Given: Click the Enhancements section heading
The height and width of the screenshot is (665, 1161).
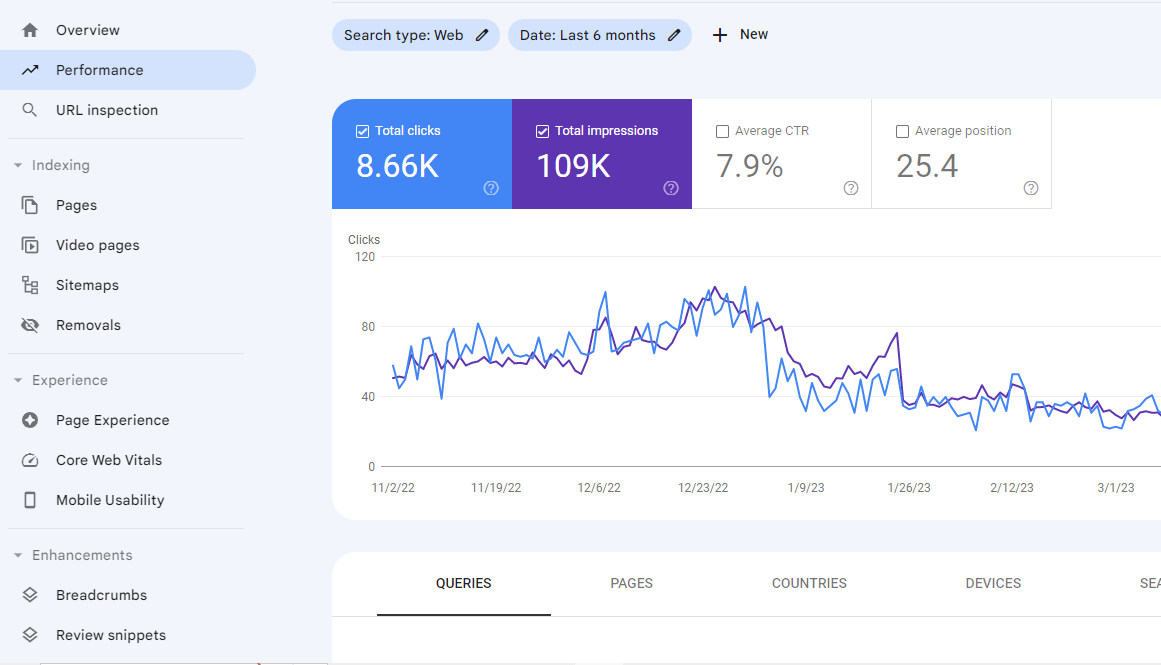Looking at the screenshot, I should point(82,555).
